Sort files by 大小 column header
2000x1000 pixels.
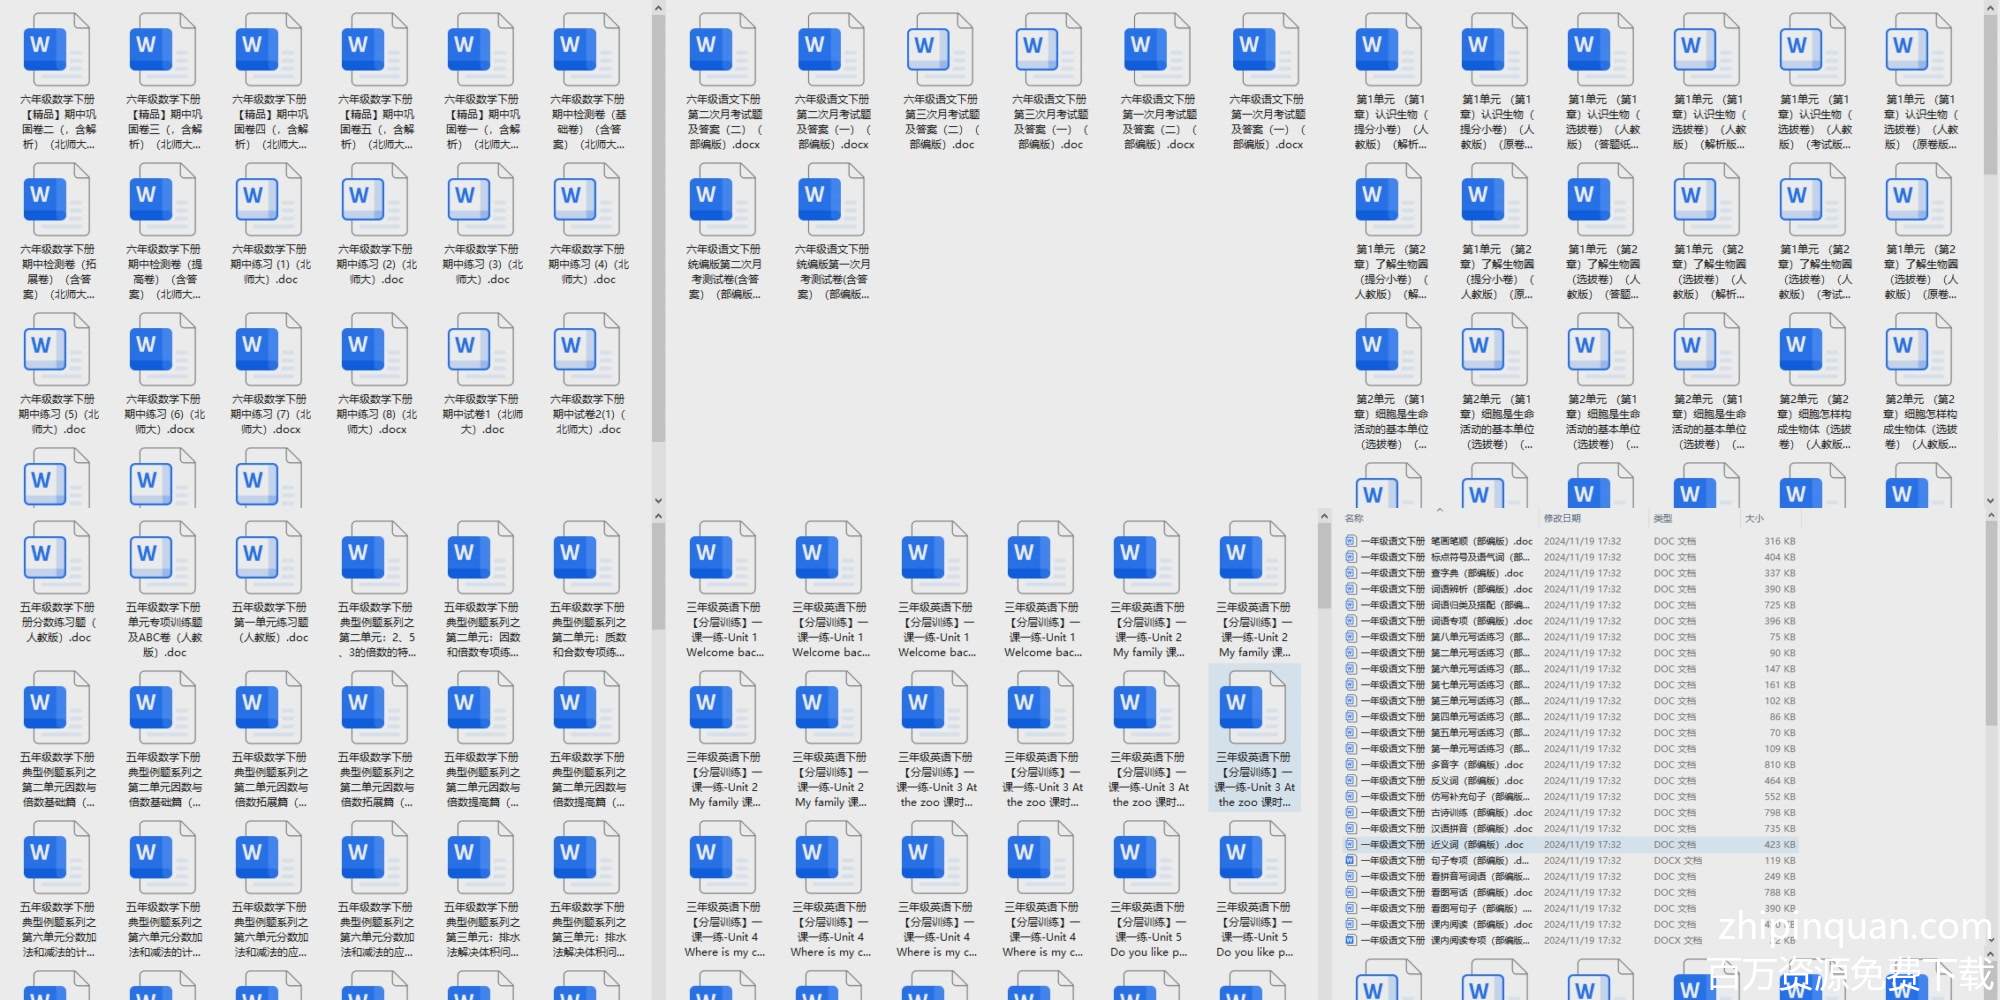coord(1754,518)
